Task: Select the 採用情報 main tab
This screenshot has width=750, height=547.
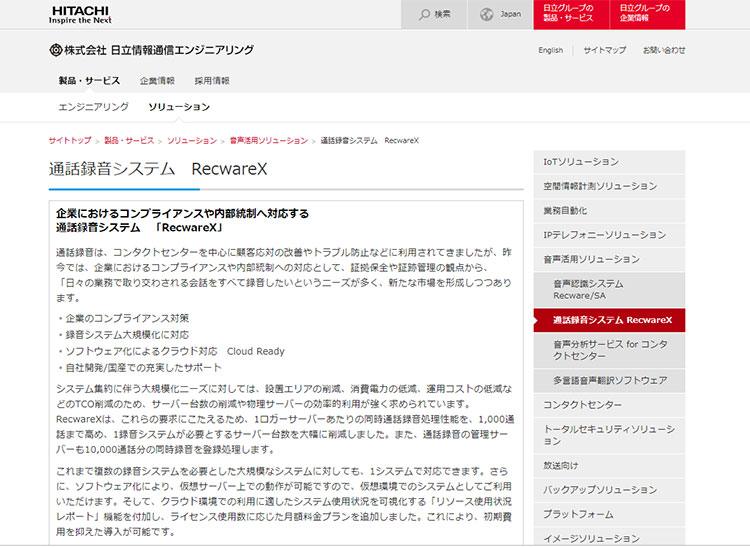Action: [212, 81]
